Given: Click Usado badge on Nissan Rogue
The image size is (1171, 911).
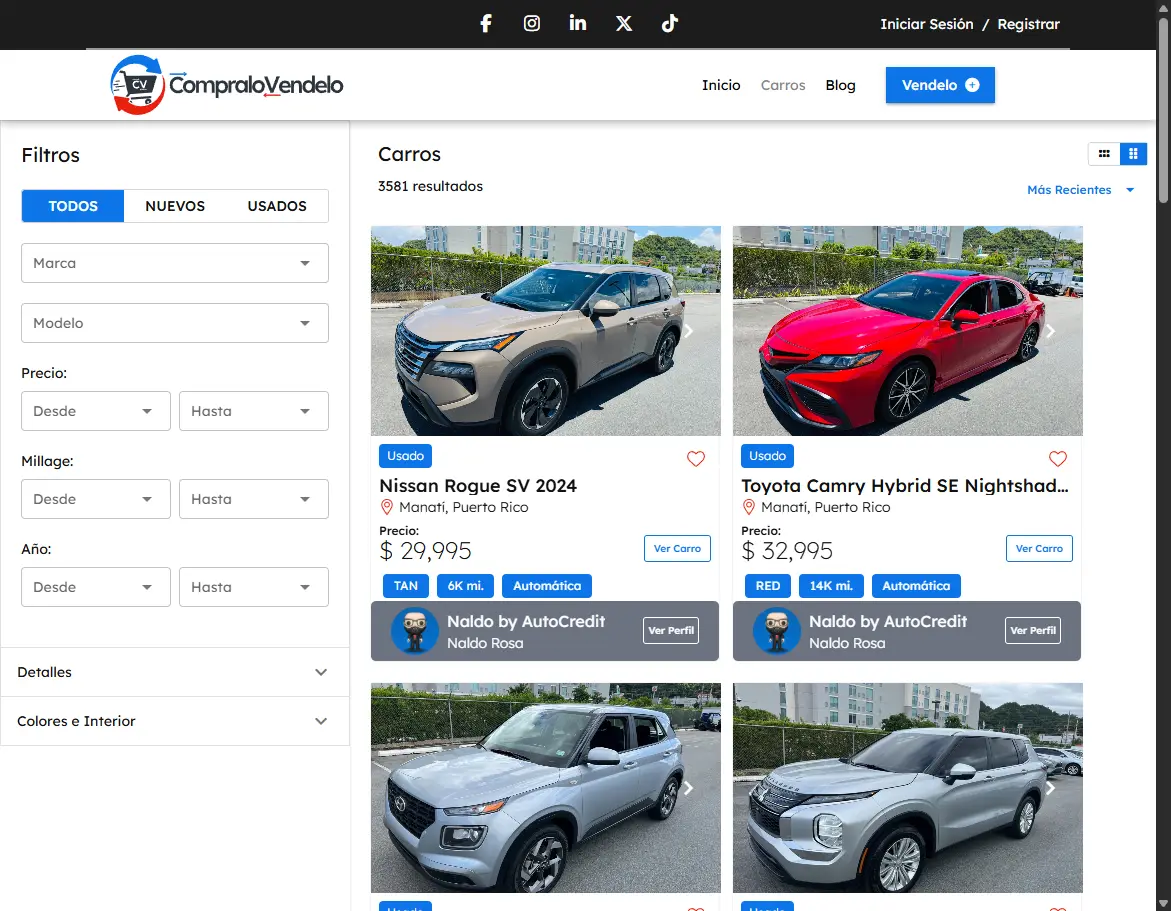Looking at the screenshot, I should coord(406,456).
